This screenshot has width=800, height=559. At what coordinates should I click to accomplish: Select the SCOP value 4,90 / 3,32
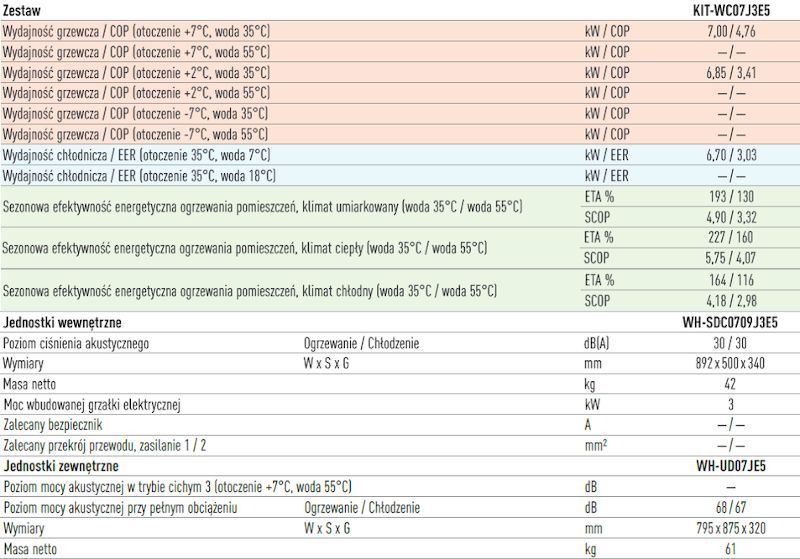(x=731, y=217)
